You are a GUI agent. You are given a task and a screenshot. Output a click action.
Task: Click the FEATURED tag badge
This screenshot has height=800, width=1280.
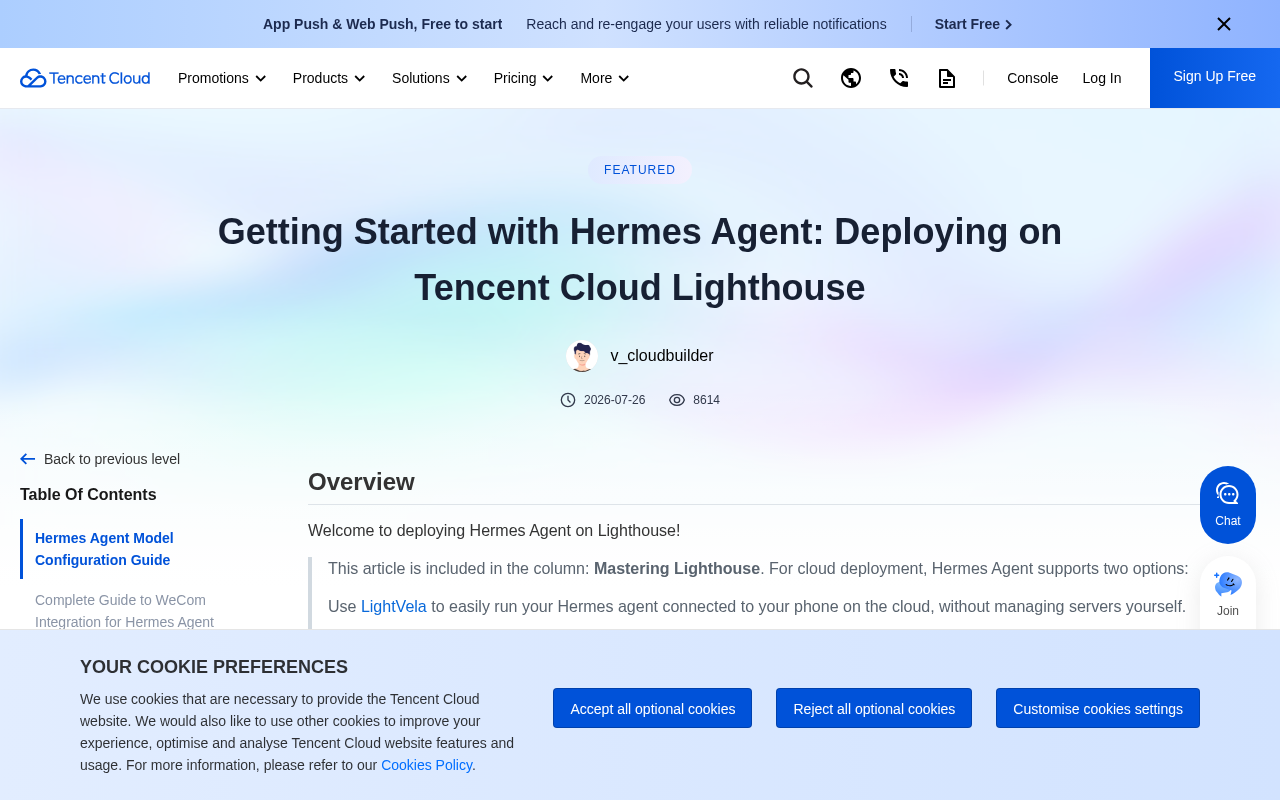click(640, 170)
